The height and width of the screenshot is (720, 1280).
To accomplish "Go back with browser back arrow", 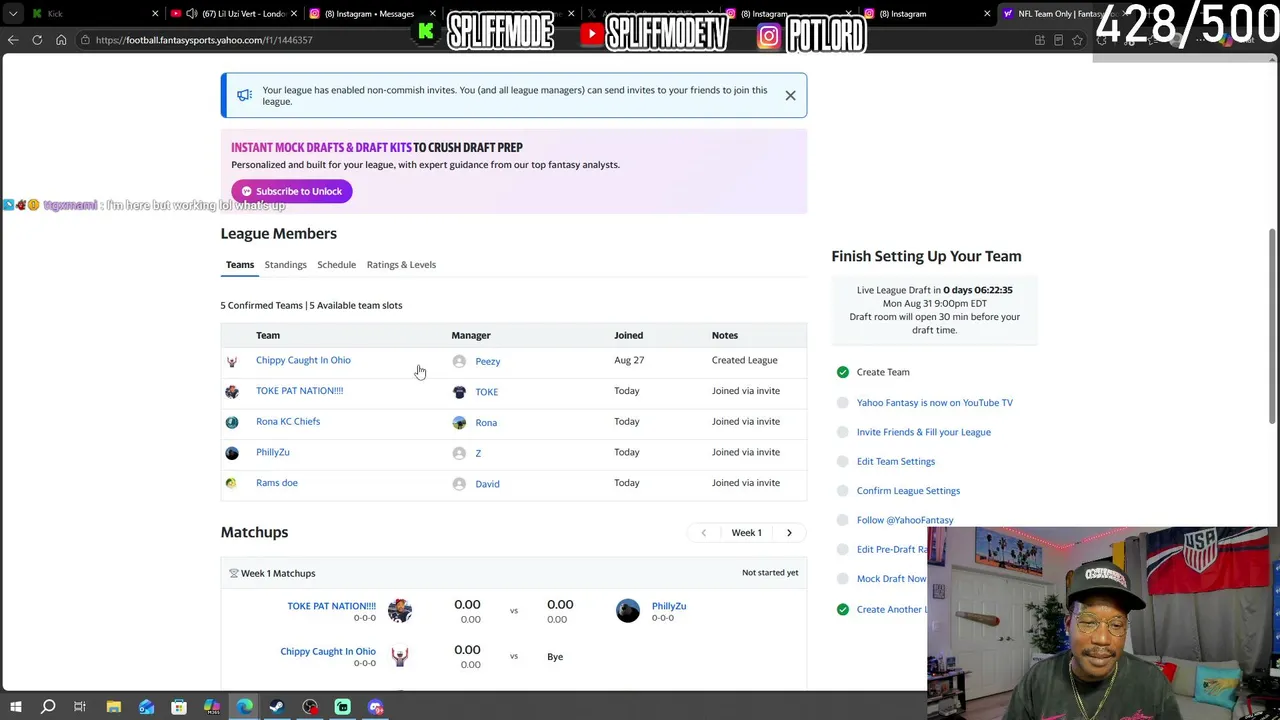I will tap(13, 40).
